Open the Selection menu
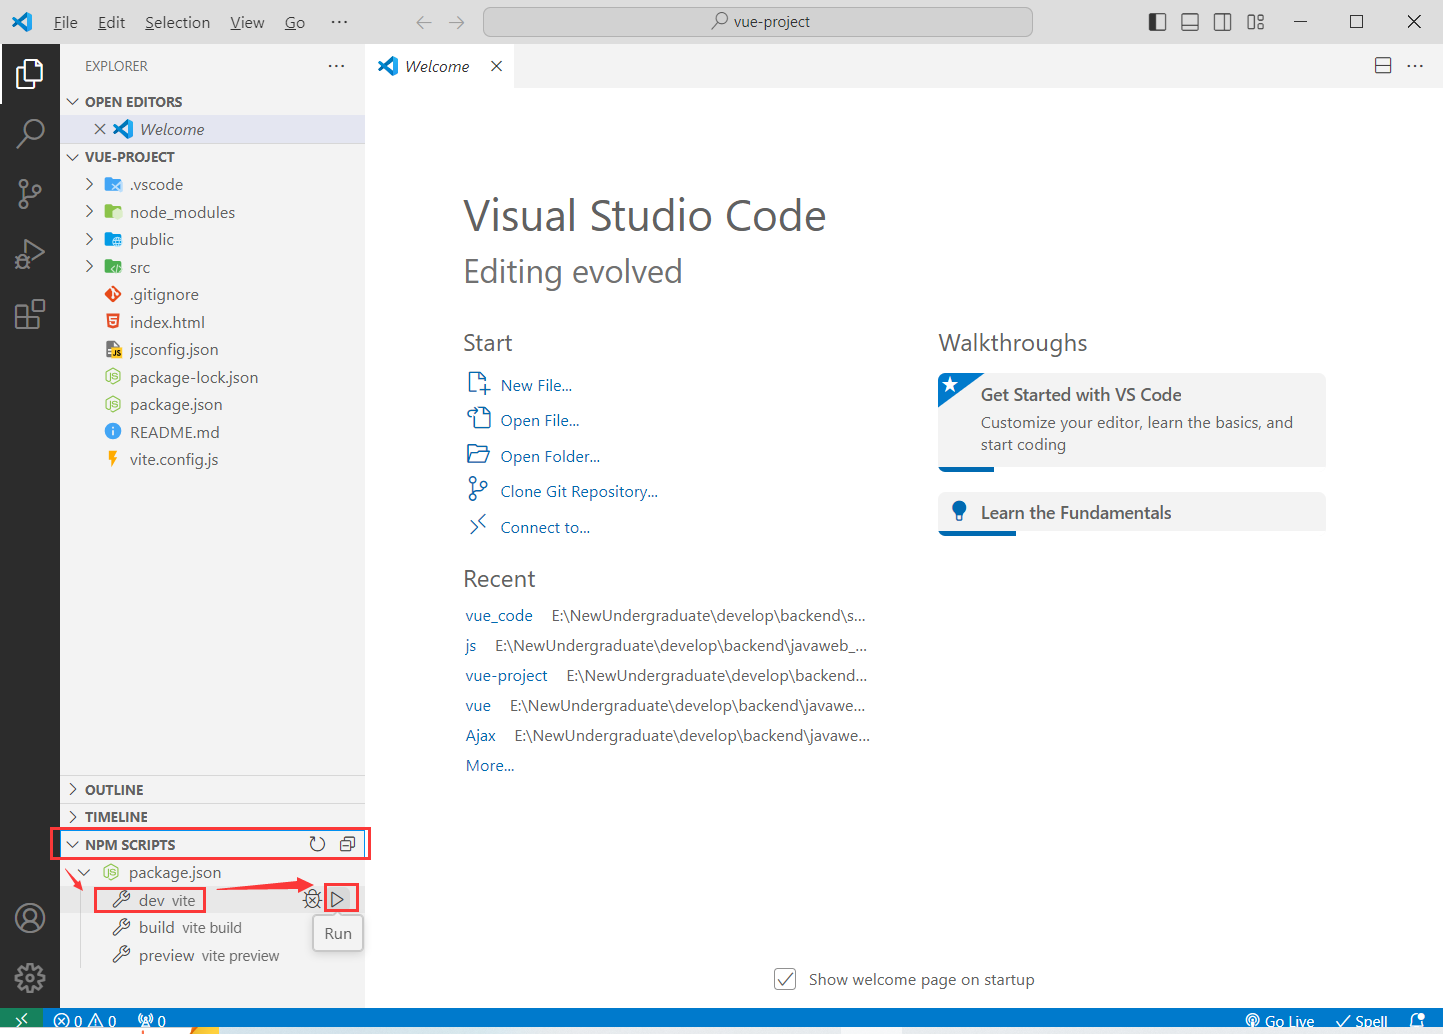 pos(177,22)
